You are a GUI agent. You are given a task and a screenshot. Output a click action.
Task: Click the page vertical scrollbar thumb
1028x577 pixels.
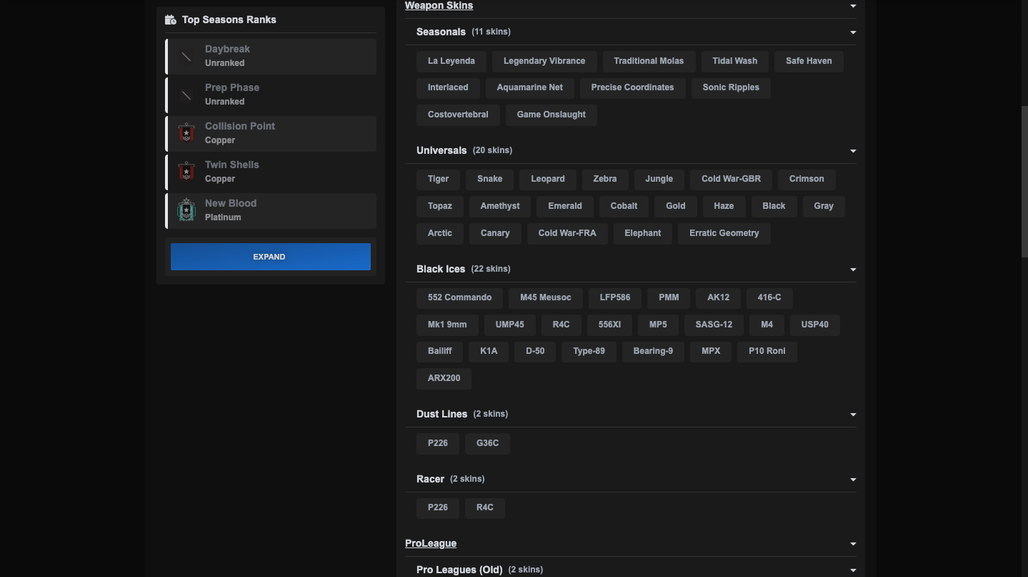click(1024, 182)
